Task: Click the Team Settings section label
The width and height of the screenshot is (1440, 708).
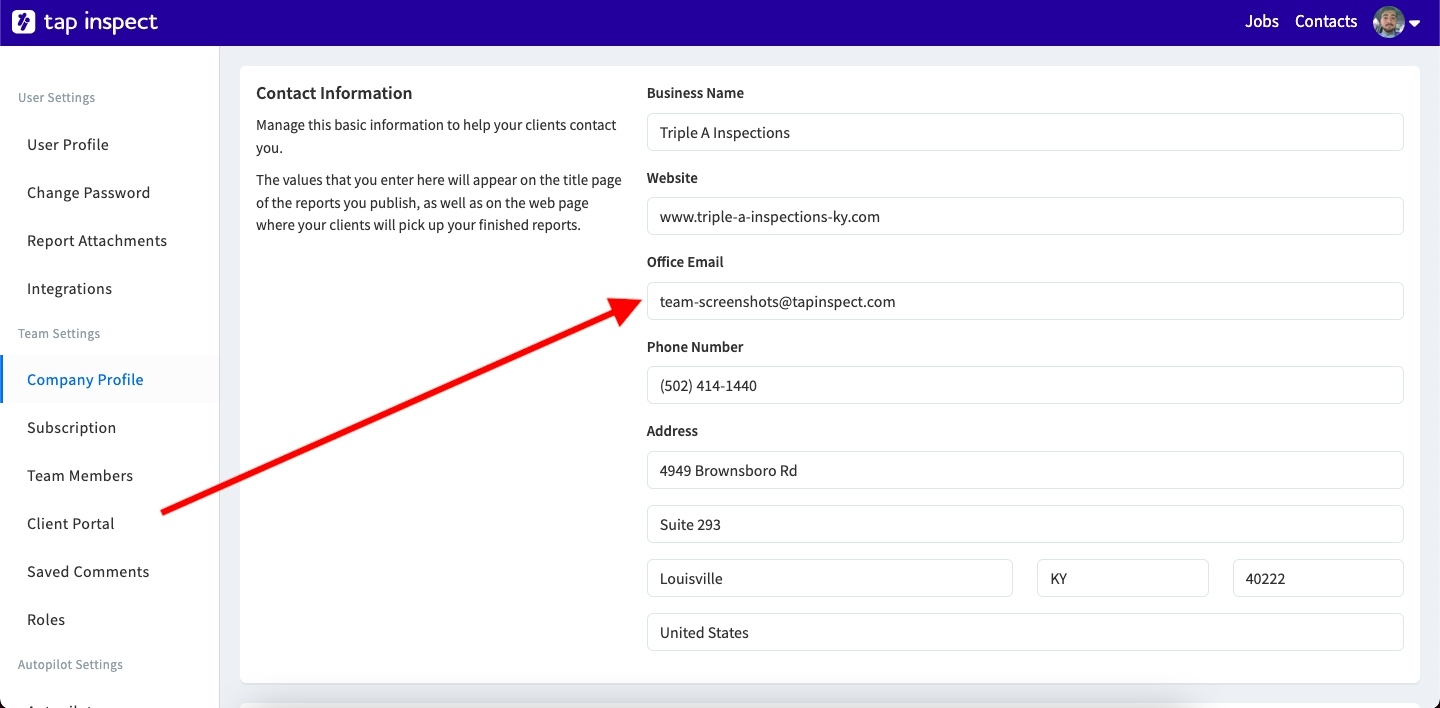Action: (59, 334)
